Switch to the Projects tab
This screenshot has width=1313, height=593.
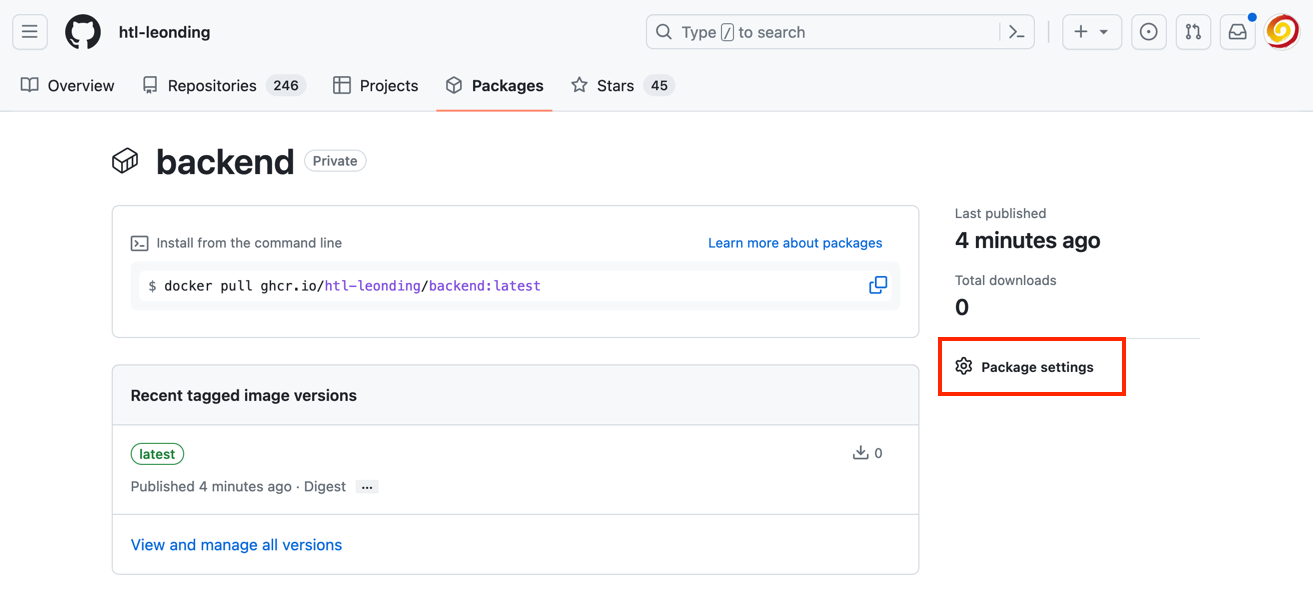[376, 86]
